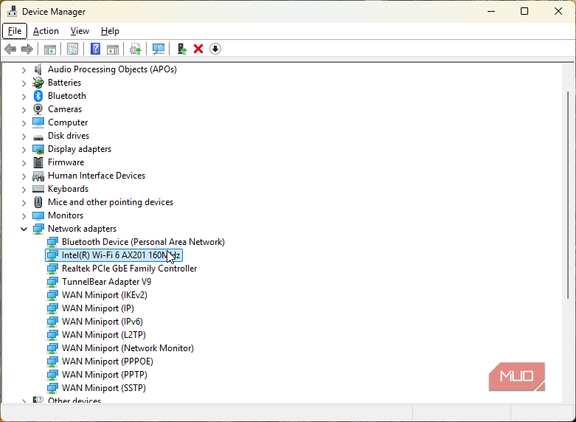Expand Audio Processing Objects (APOs) node
Viewport: 576px width, 422px height.
coord(24,70)
